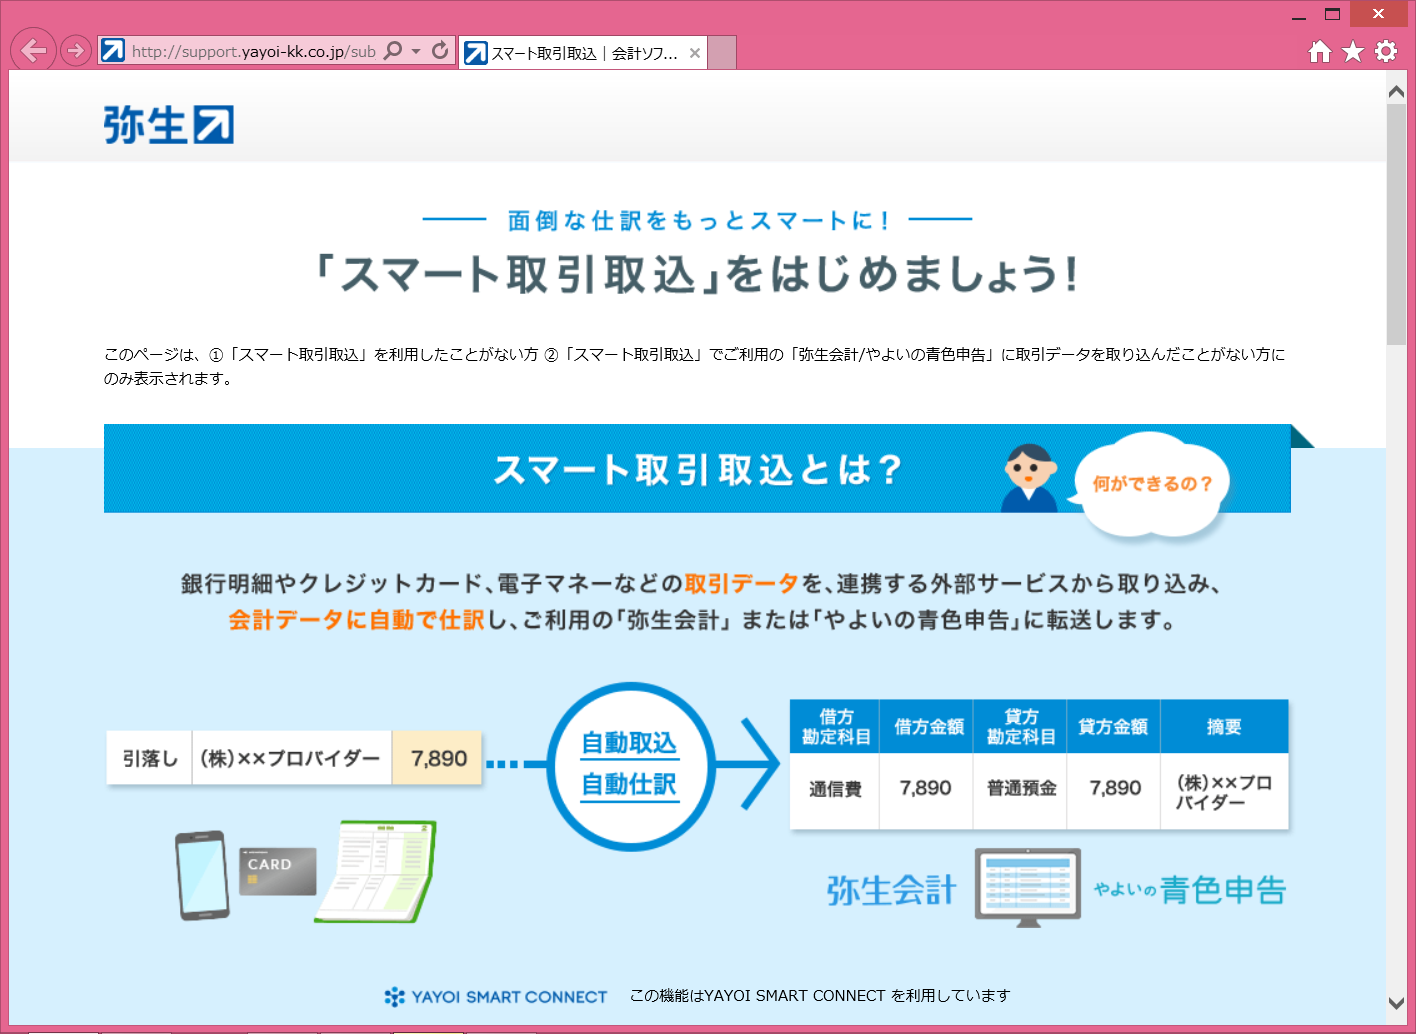Open the address bar dropdown arrow
The image size is (1416, 1034).
coord(416,51)
